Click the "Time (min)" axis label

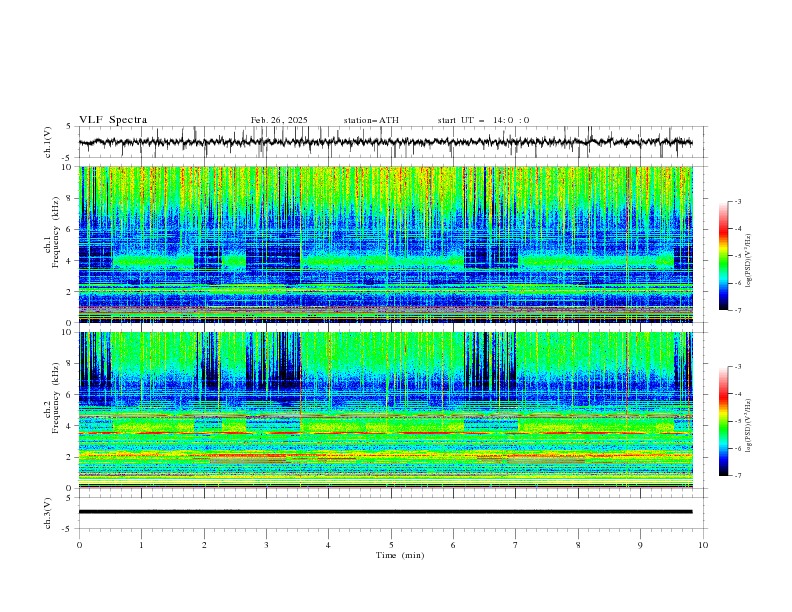[400, 555]
